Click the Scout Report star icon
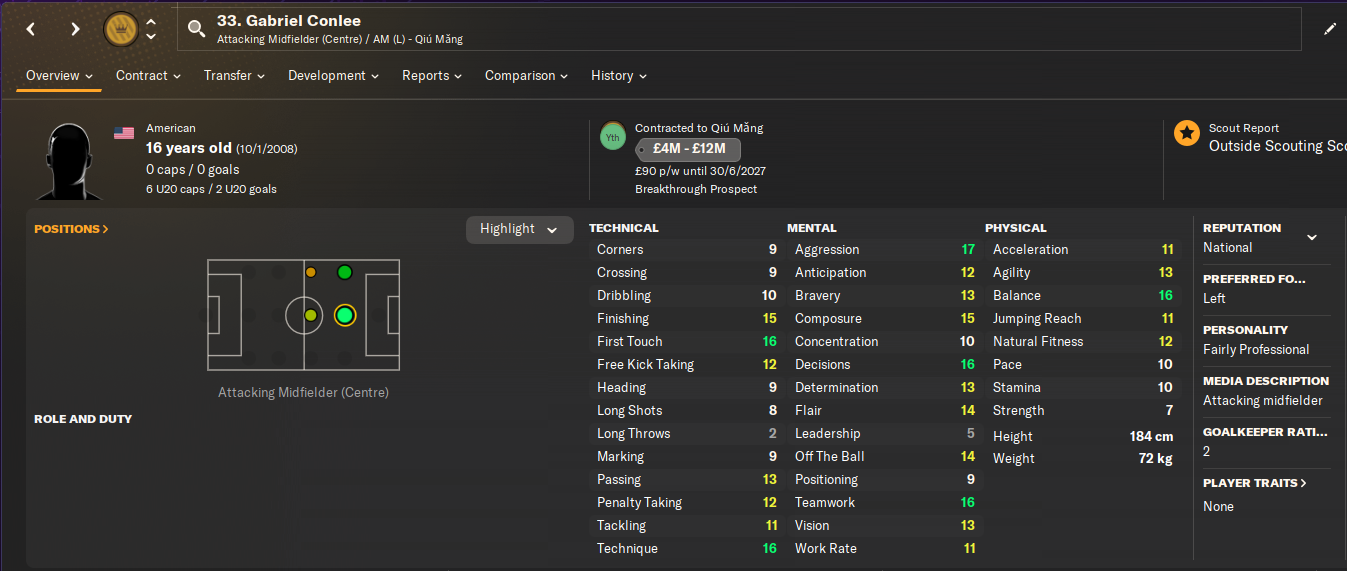 (1186, 133)
